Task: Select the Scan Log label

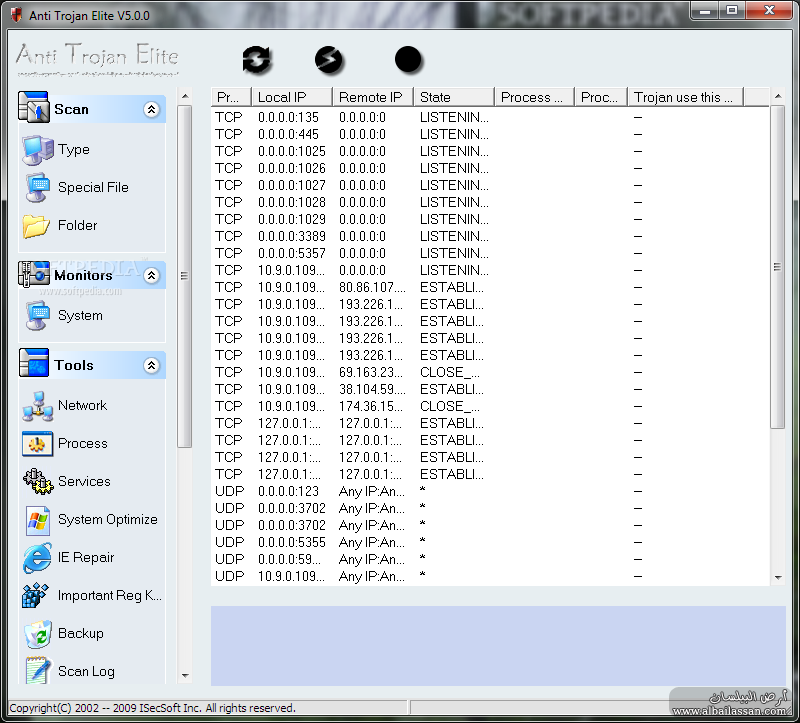Action: 86,671
